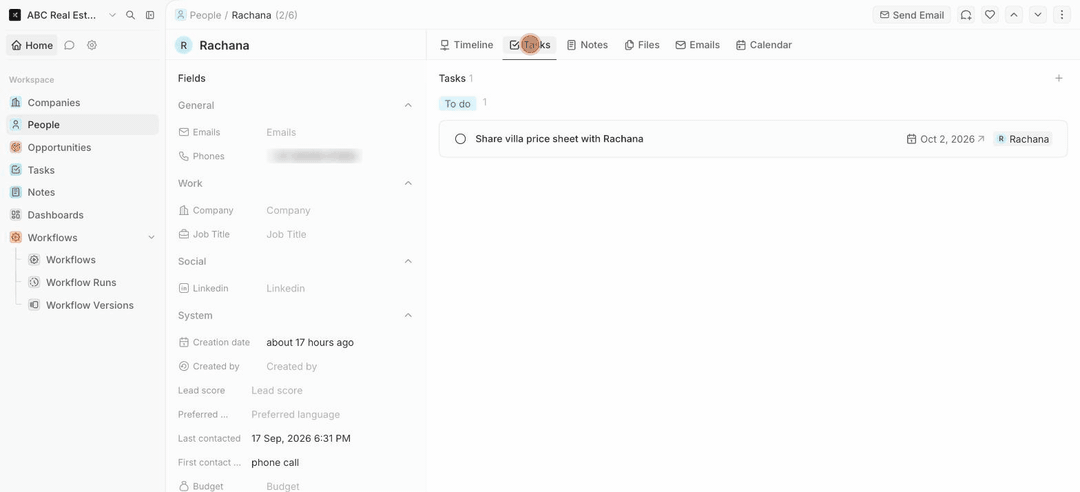Switch to the Notes tab
This screenshot has height=492, width=1080.
(587, 45)
